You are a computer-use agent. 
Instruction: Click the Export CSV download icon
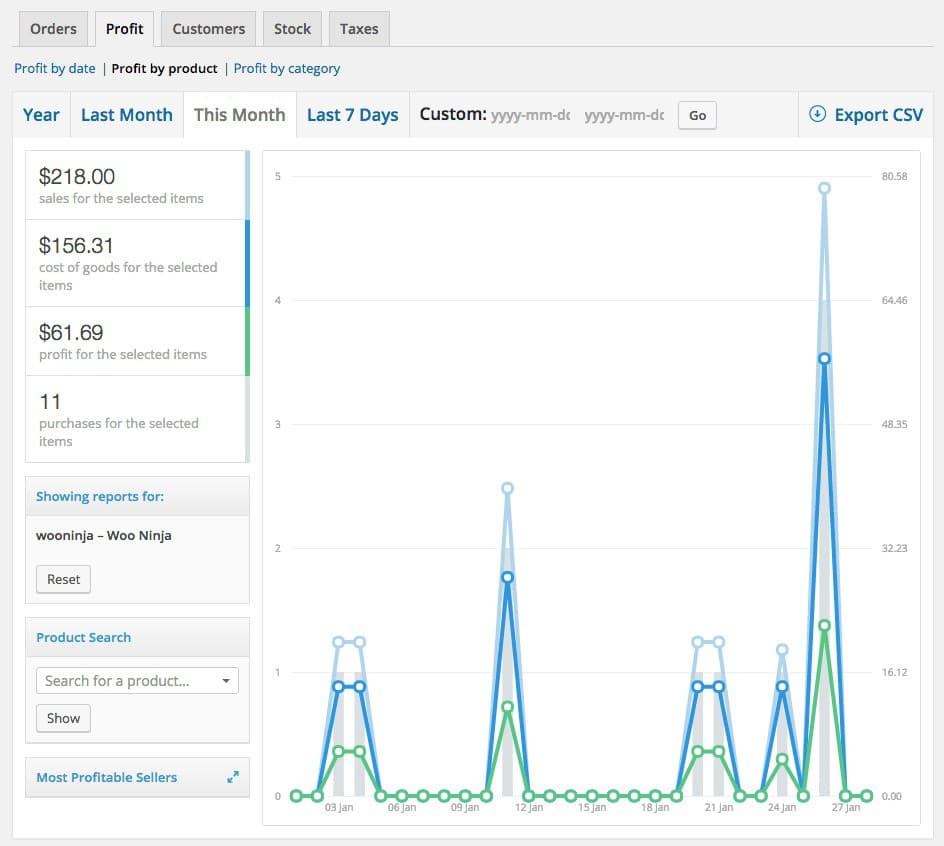[x=817, y=114]
